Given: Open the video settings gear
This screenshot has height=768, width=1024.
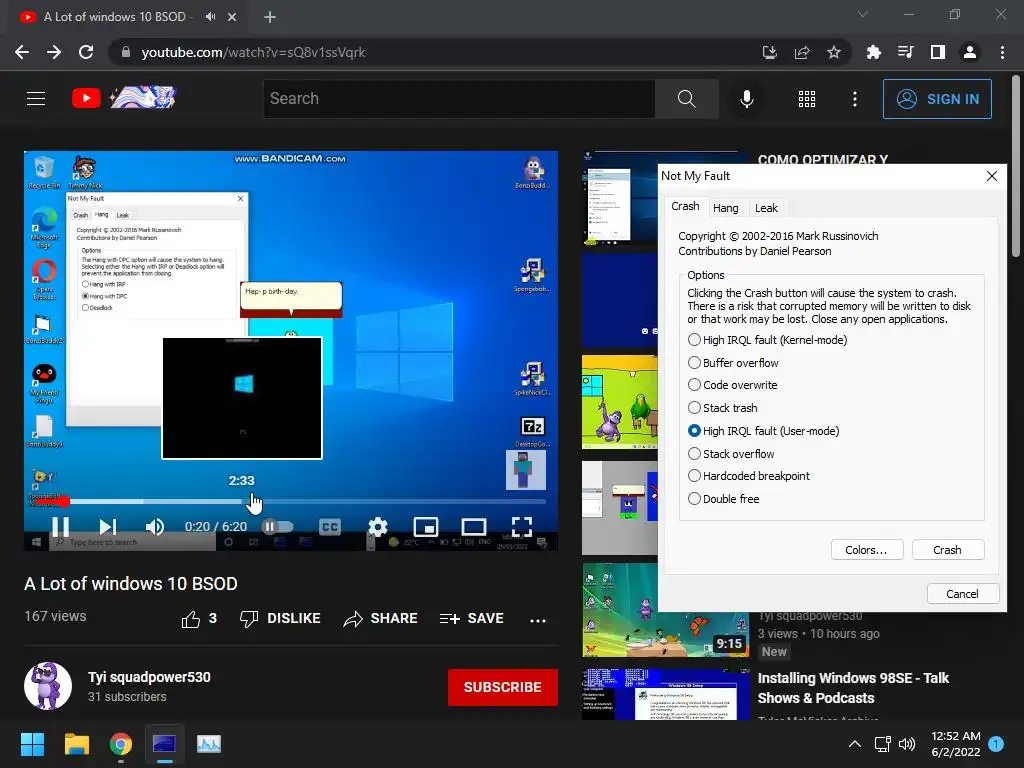Looking at the screenshot, I should (377, 526).
